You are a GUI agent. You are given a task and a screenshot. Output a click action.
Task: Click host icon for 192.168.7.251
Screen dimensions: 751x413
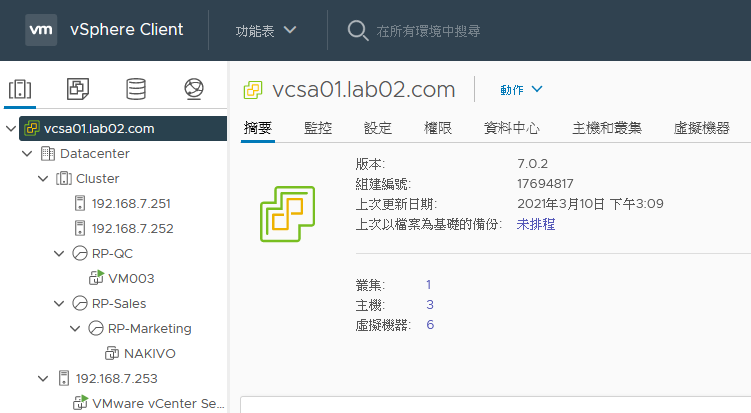[x=80, y=203]
